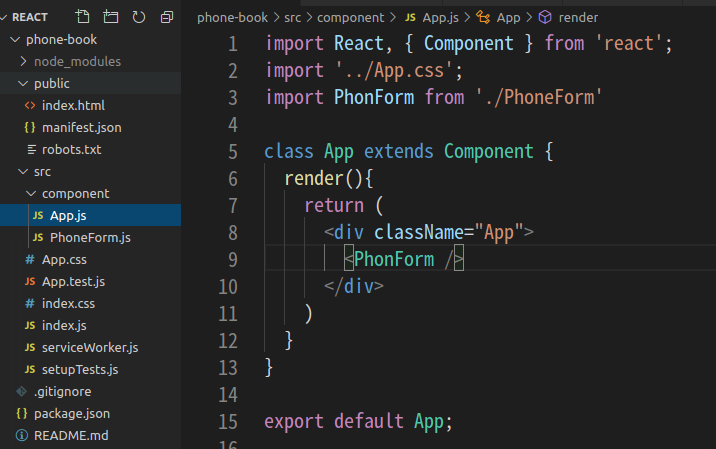Click the 'react' string on line 1
Viewport: 716px width, 449px height.
pyautogui.click(x=629, y=43)
